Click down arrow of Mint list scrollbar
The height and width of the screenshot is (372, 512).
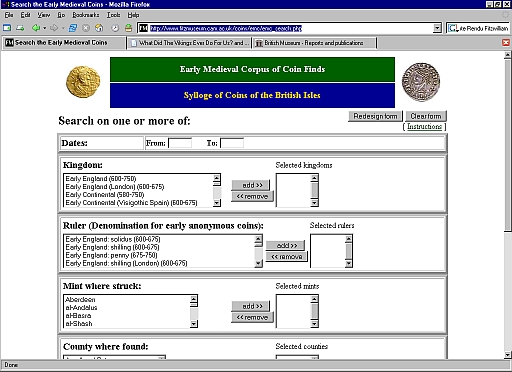(x=194, y=324)
